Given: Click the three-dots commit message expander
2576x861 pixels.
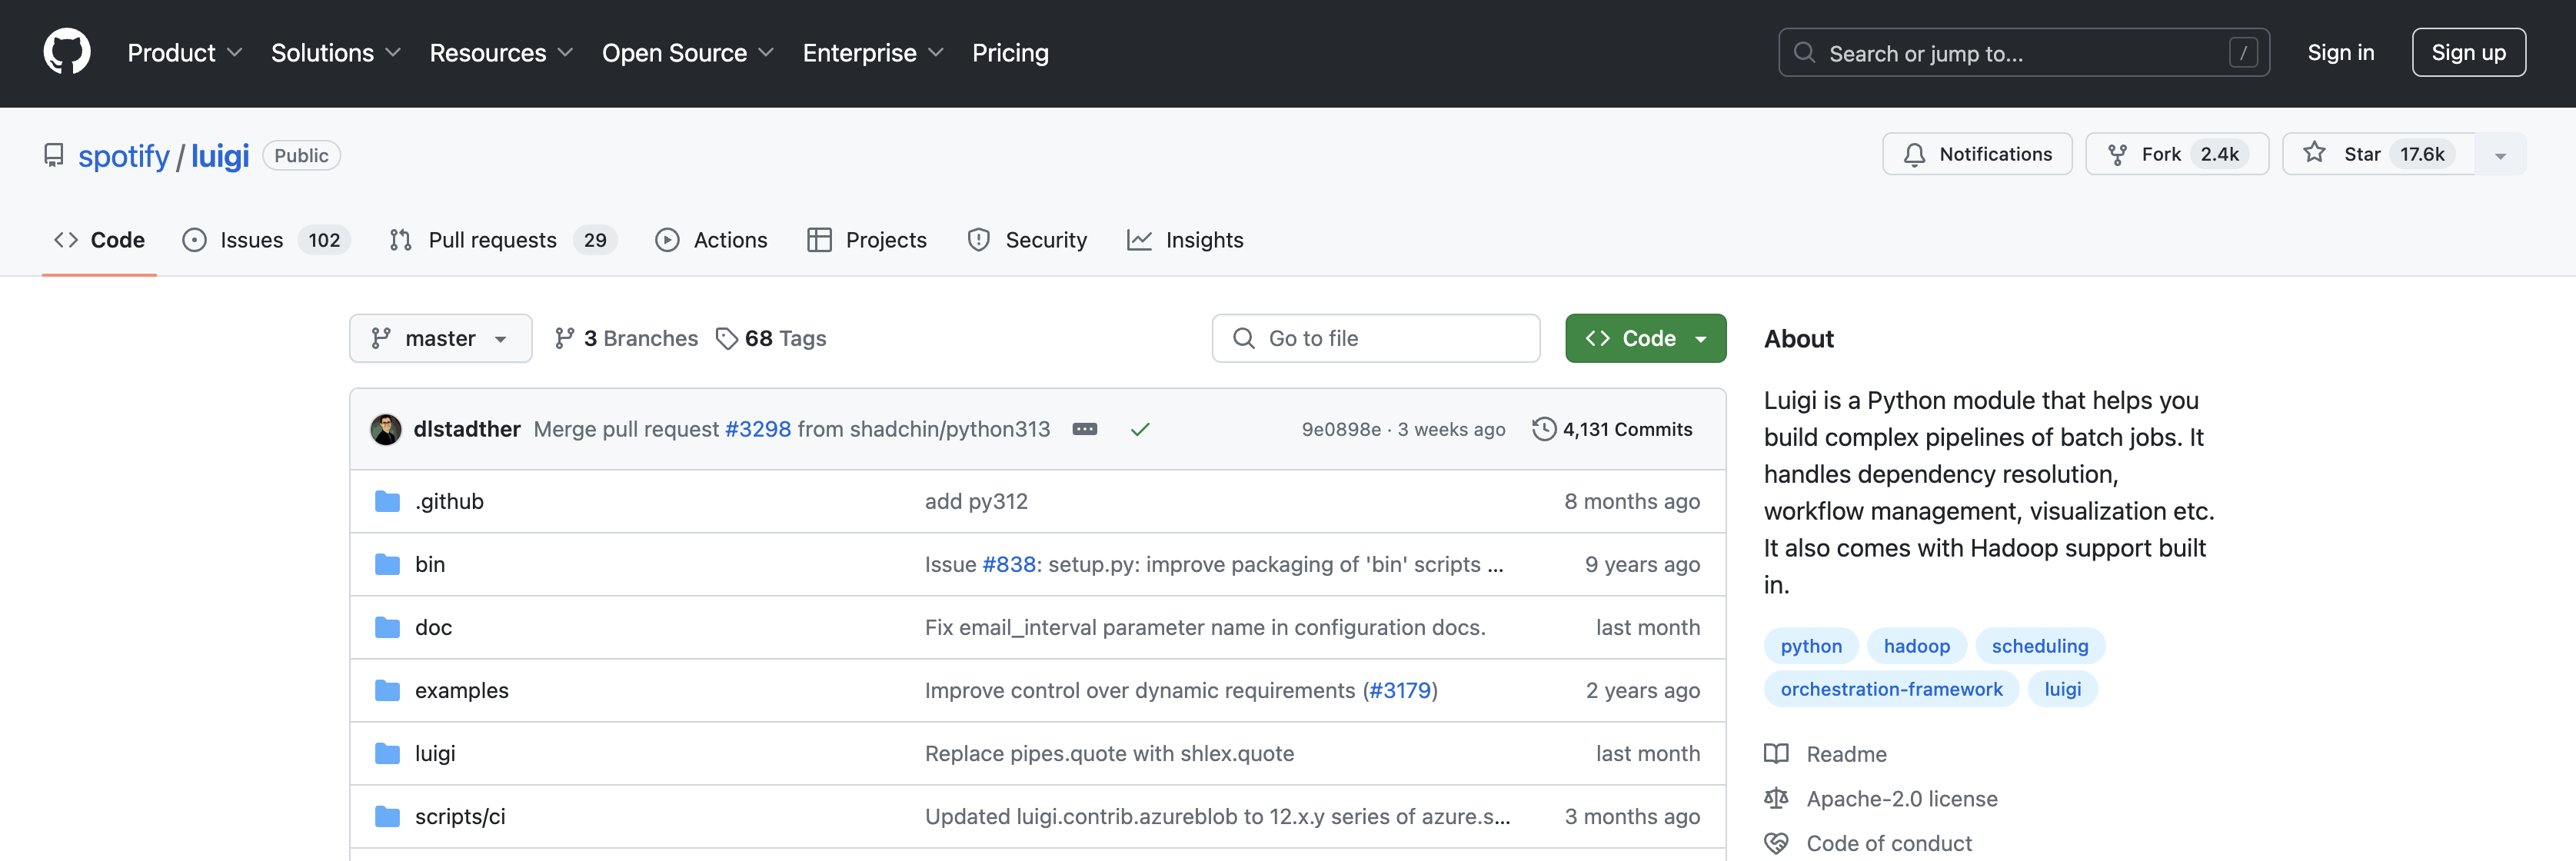Looking at the screenshot, I should [1085, 430].
